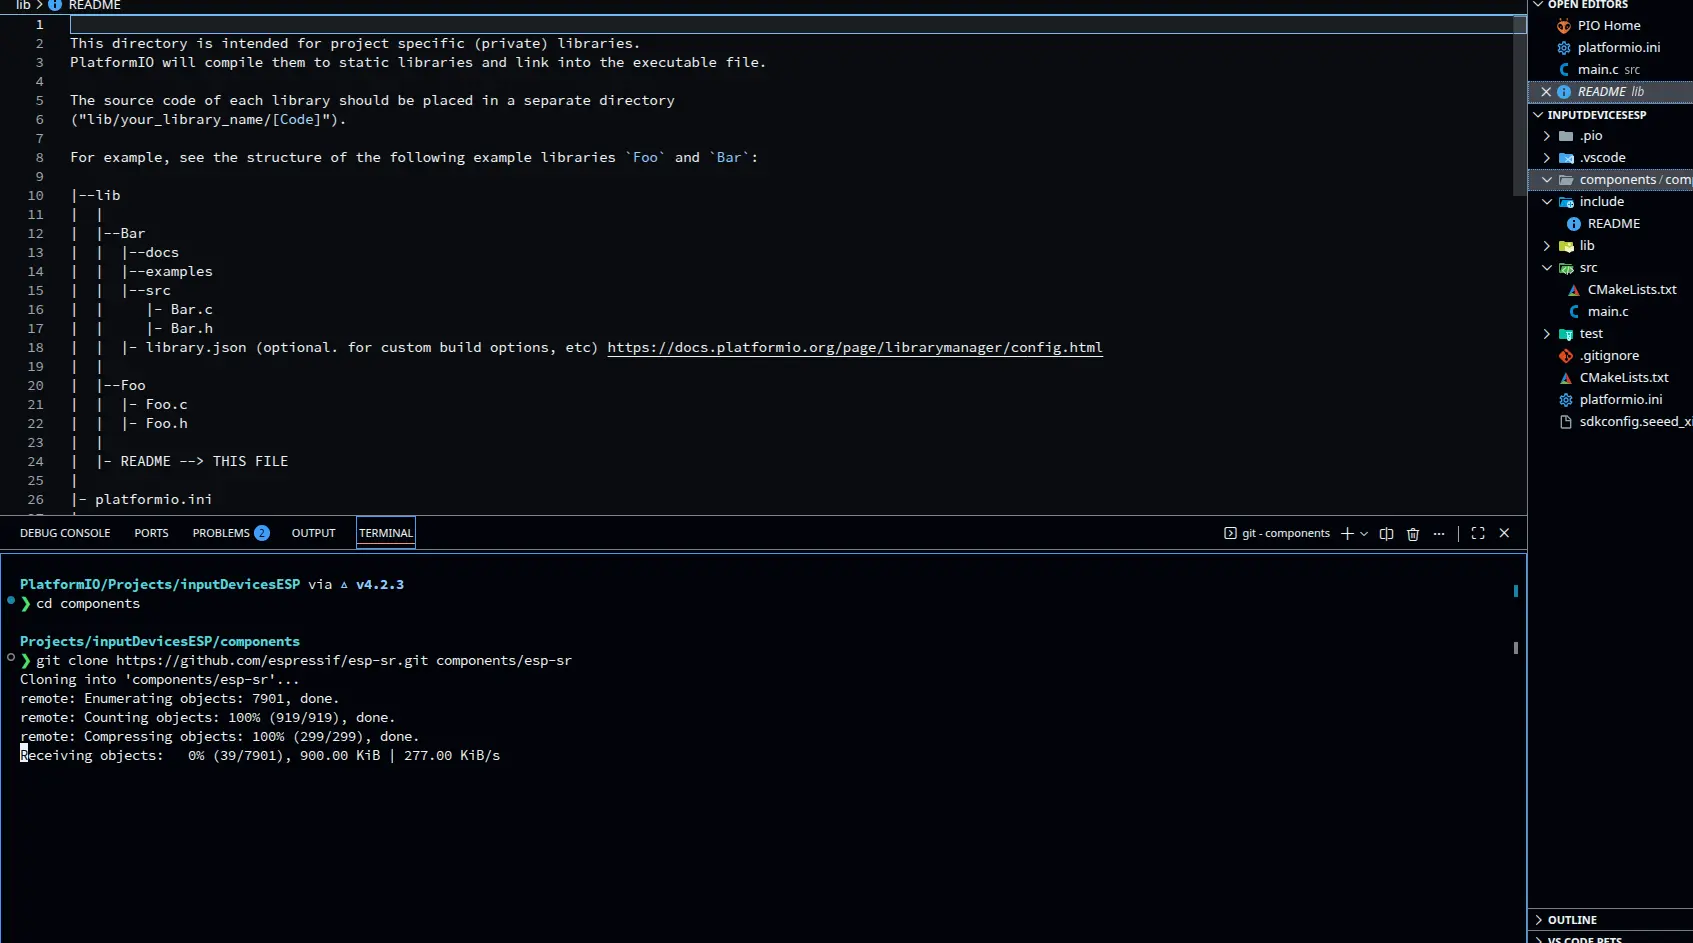Close the bottom terminal panel

tap(1504, 534)
